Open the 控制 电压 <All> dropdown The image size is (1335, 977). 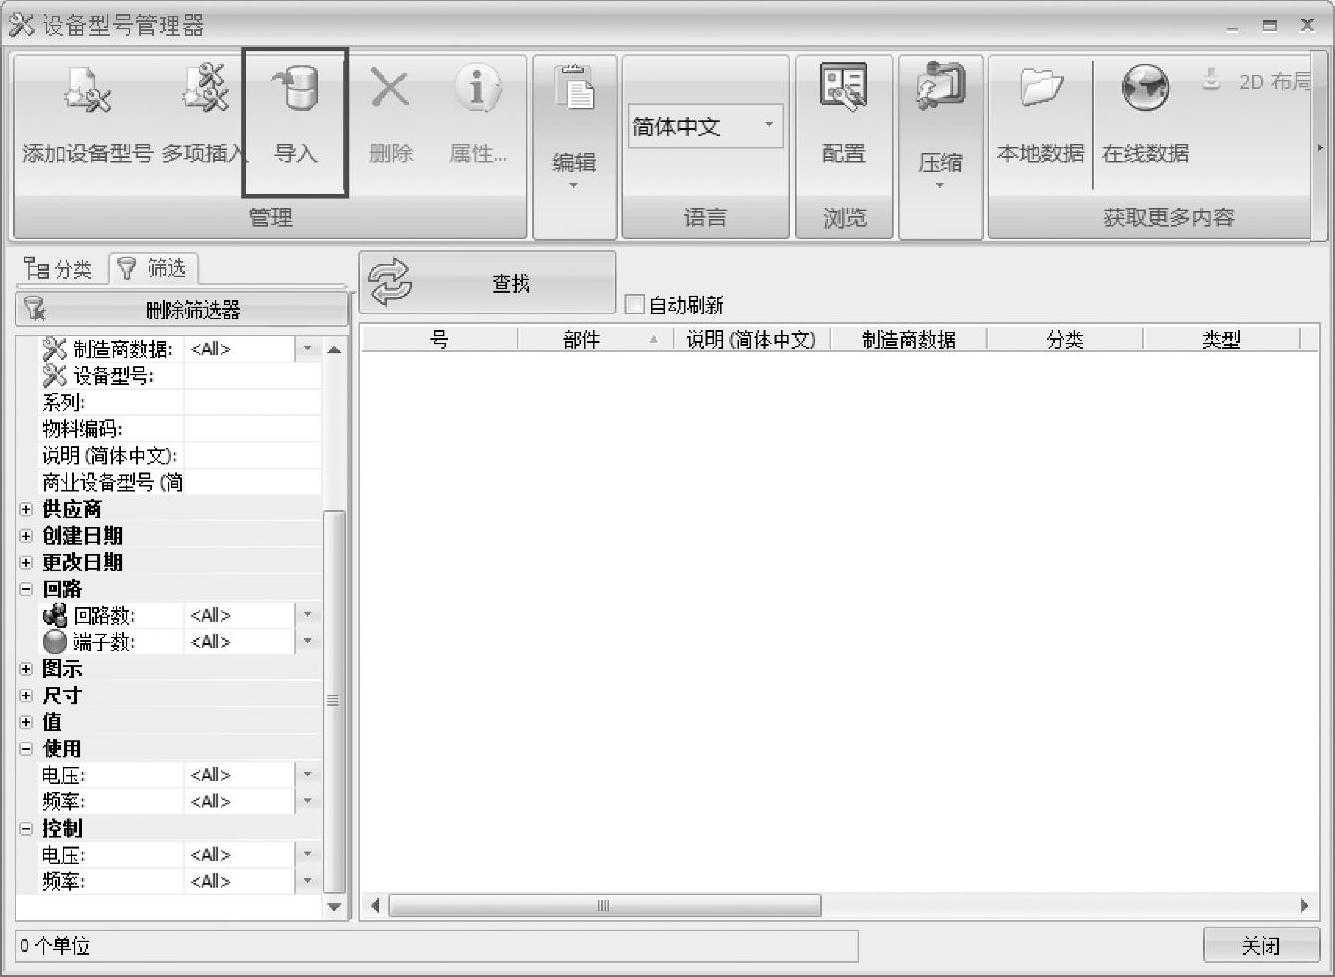click(308, 854)
